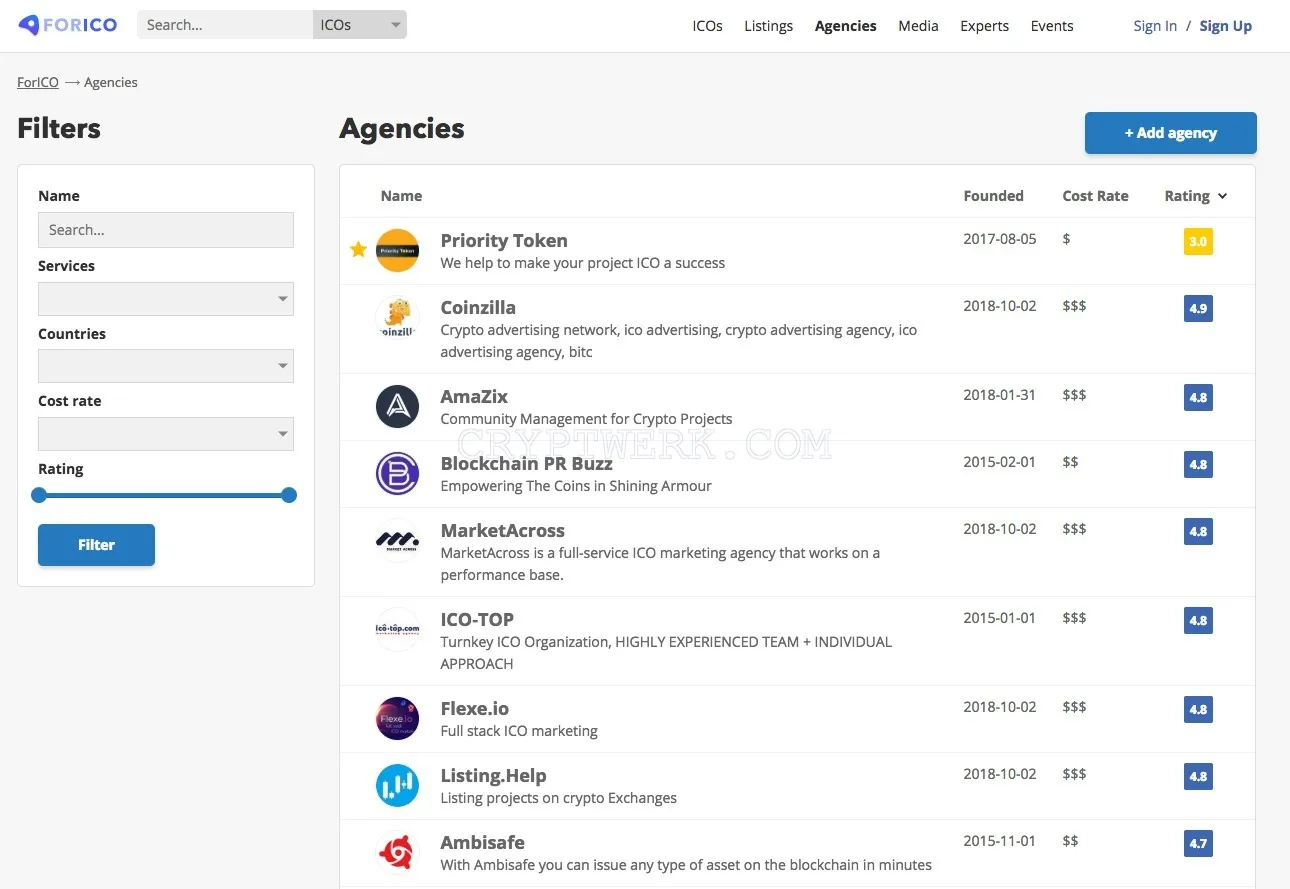Click the Founded column header
This screenshot has height=889, width=1290.
coord(993,196)
